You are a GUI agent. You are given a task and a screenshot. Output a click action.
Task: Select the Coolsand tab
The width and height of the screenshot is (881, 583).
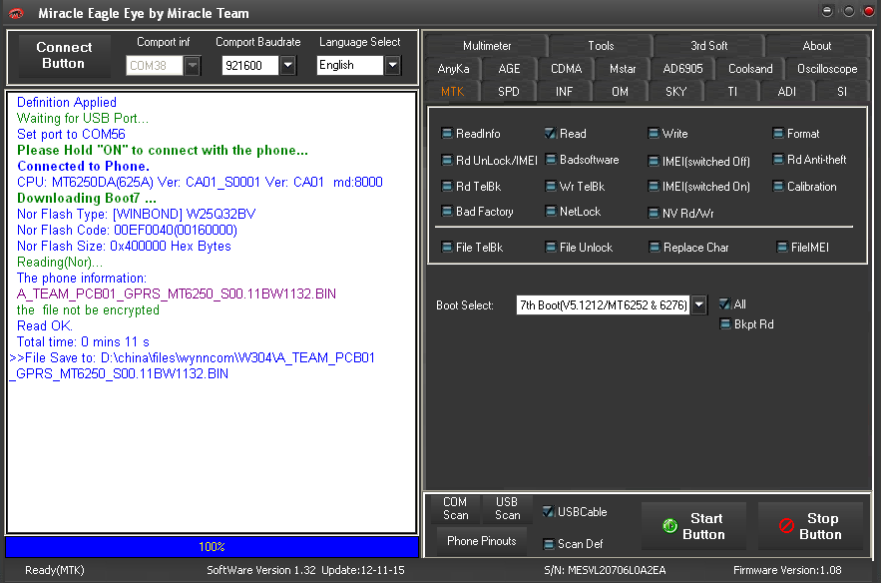[x=750, y=69]
